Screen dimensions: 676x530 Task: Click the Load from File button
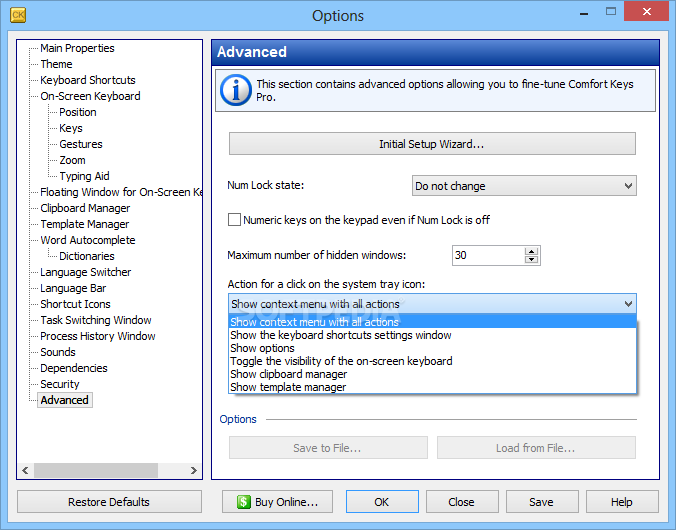point(536,448)
